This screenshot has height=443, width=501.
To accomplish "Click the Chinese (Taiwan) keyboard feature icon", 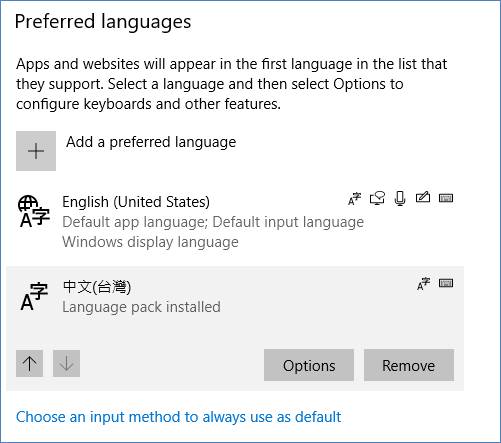I will coord(446,283).
